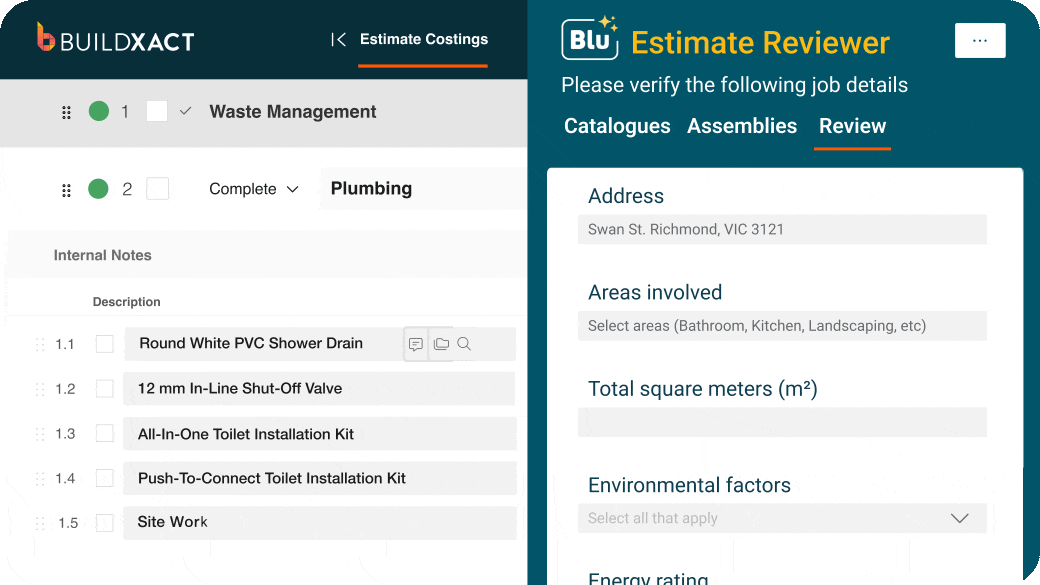Open the ellipsis menu in Estimate Reviewer
The width and height of the screenshot is (1040, 585).
tap(980, 41)
